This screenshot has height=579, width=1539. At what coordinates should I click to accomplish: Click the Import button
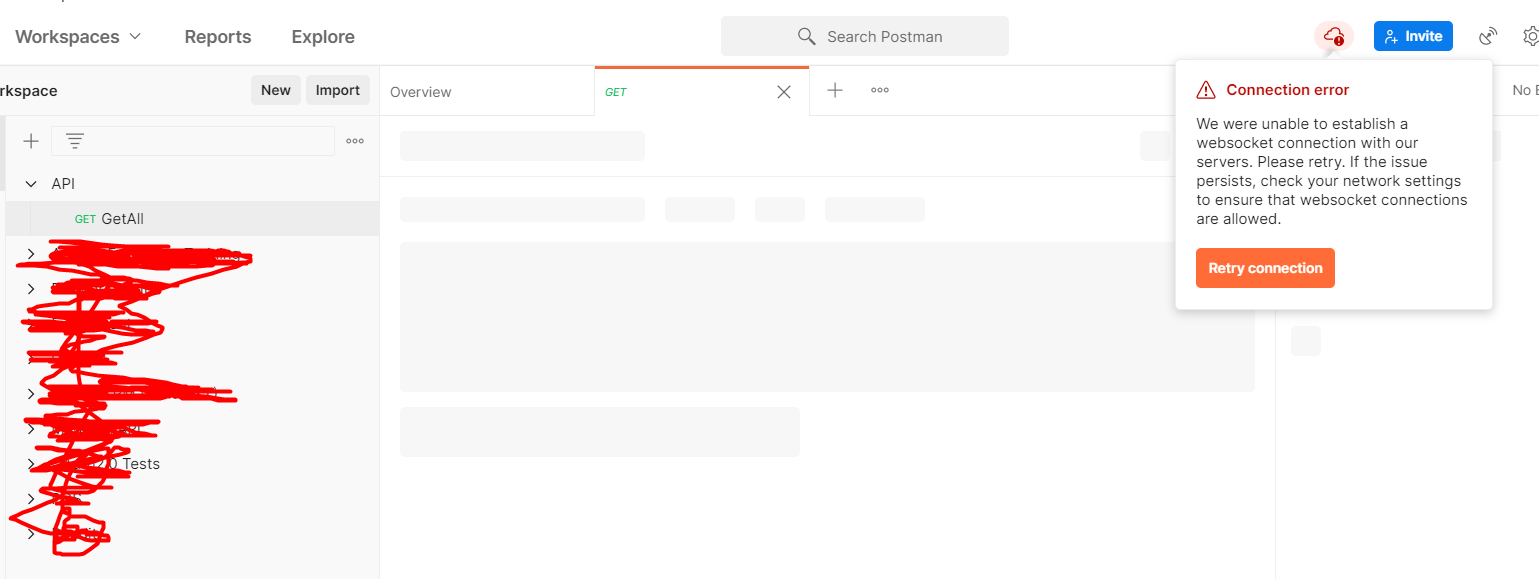tap(338, 90)
